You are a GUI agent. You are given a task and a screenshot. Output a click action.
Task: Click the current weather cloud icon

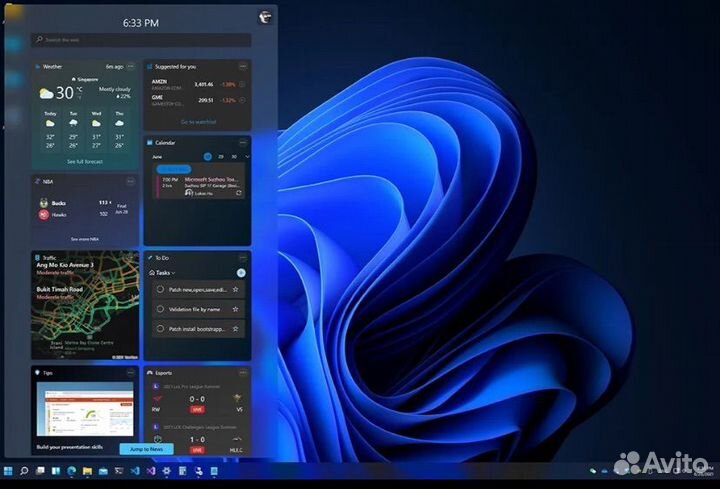[x=46, y=94]
